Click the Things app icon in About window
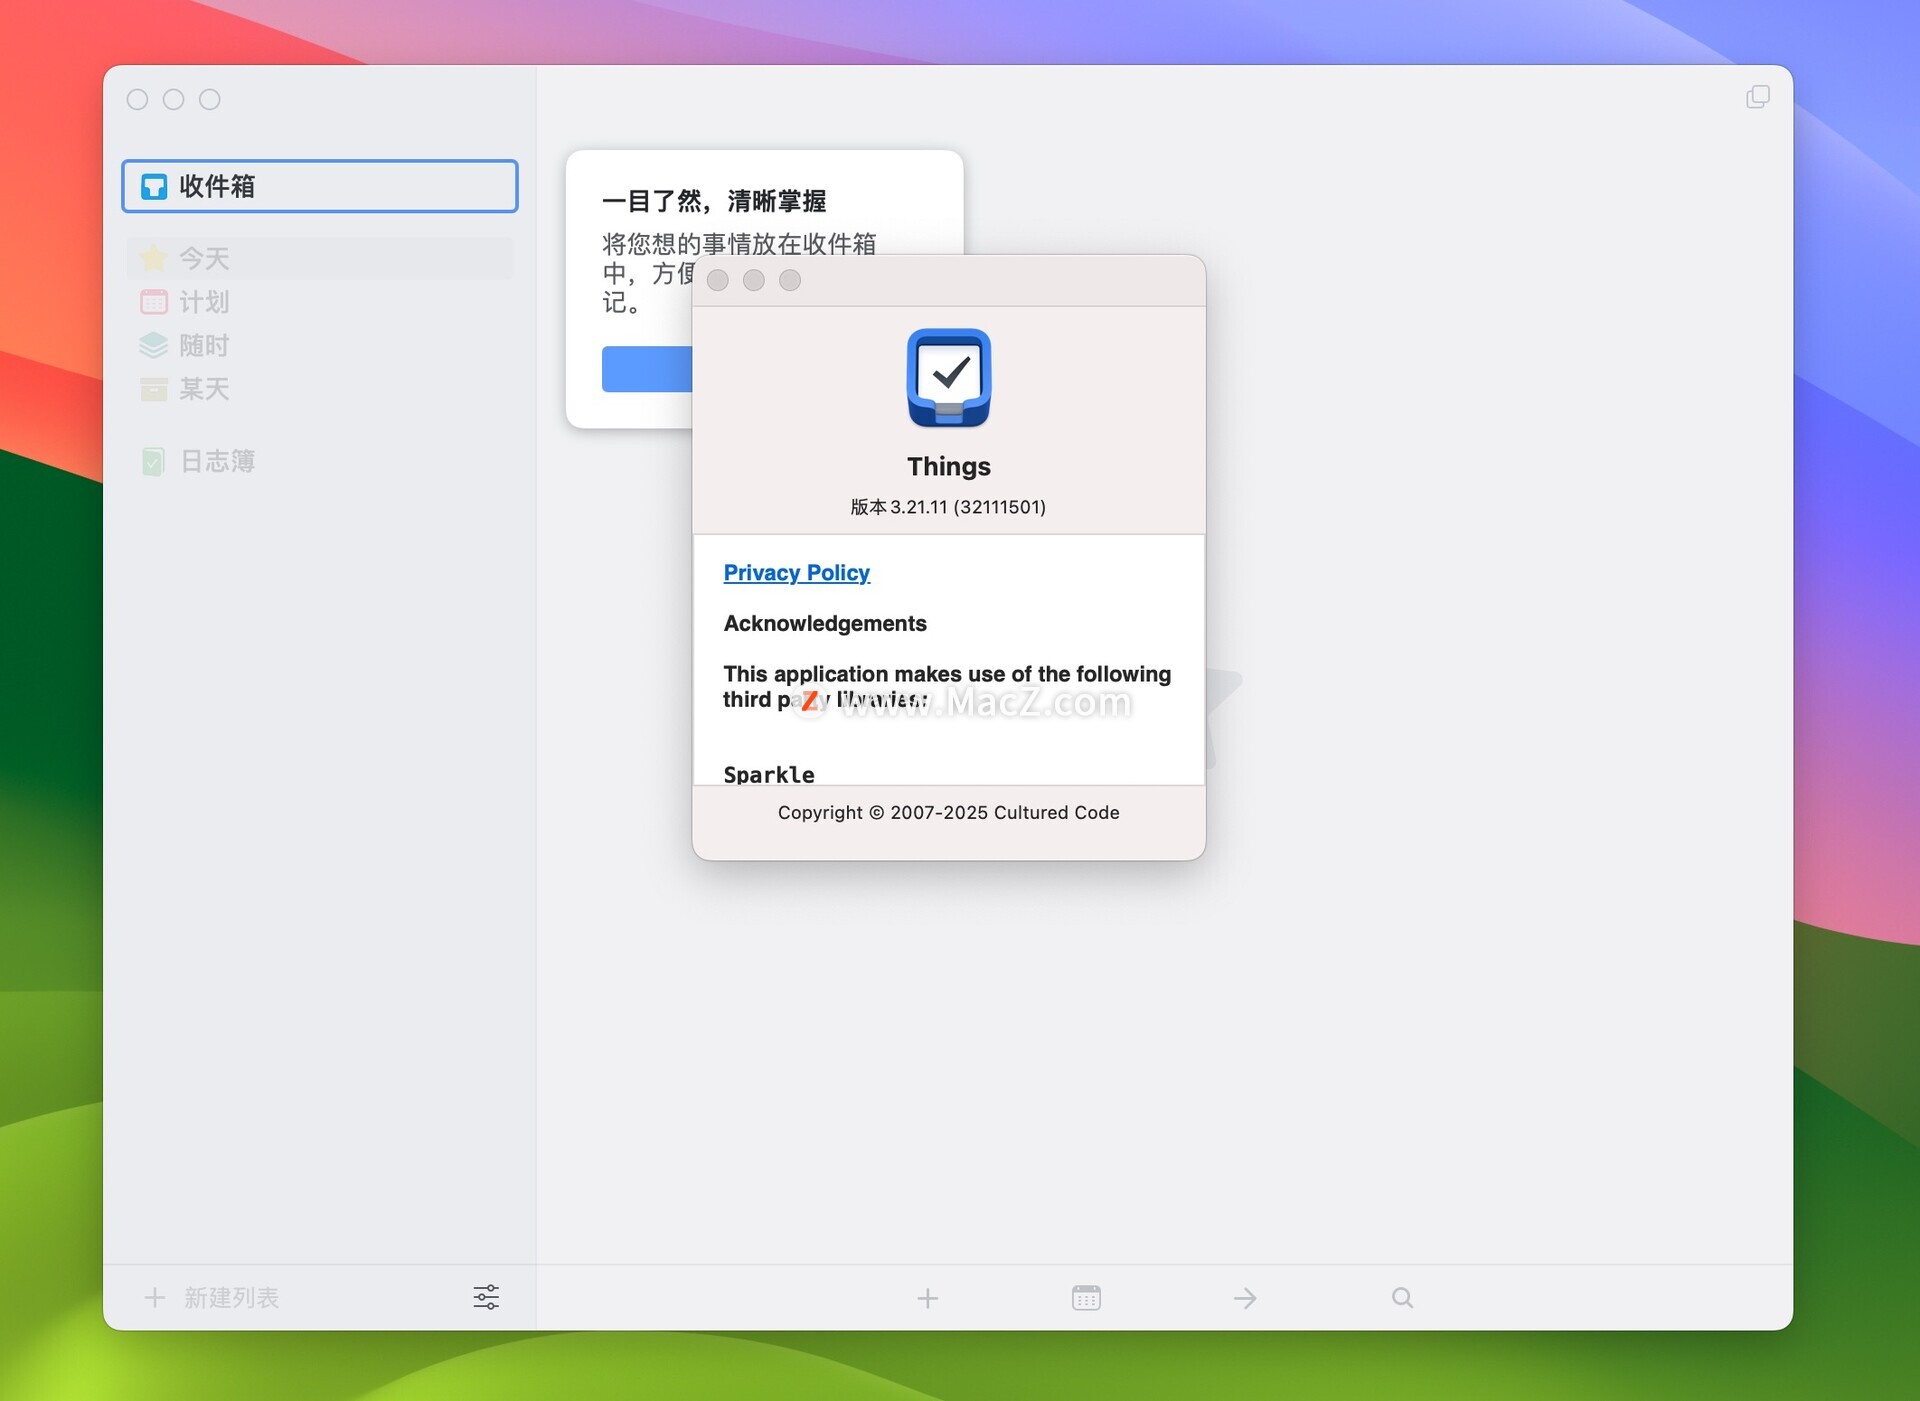Screen dimensions: 1920x1401 [949, 378]
